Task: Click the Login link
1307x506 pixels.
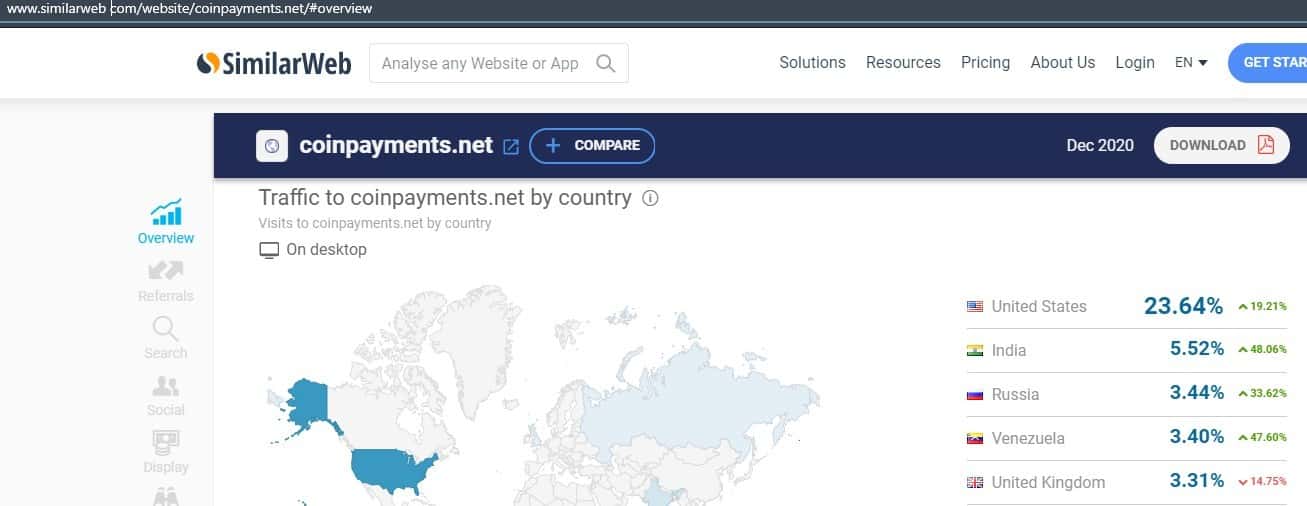Action: coord(1135,62)
